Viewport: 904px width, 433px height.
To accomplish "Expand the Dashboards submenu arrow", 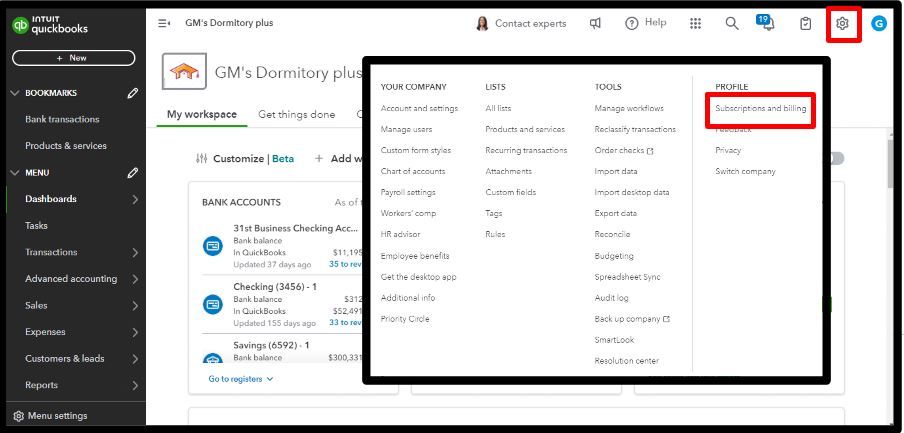I will tap(135, 199).
